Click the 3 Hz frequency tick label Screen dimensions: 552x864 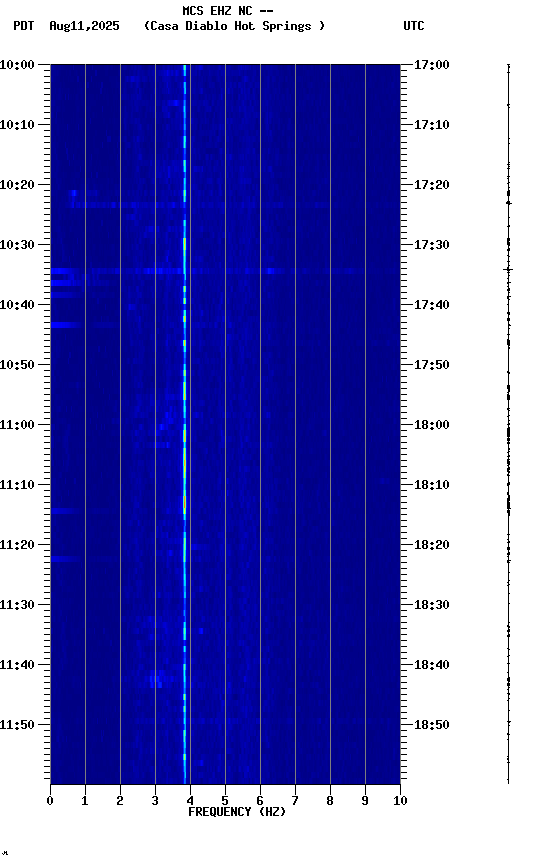[x=155, y=801]
